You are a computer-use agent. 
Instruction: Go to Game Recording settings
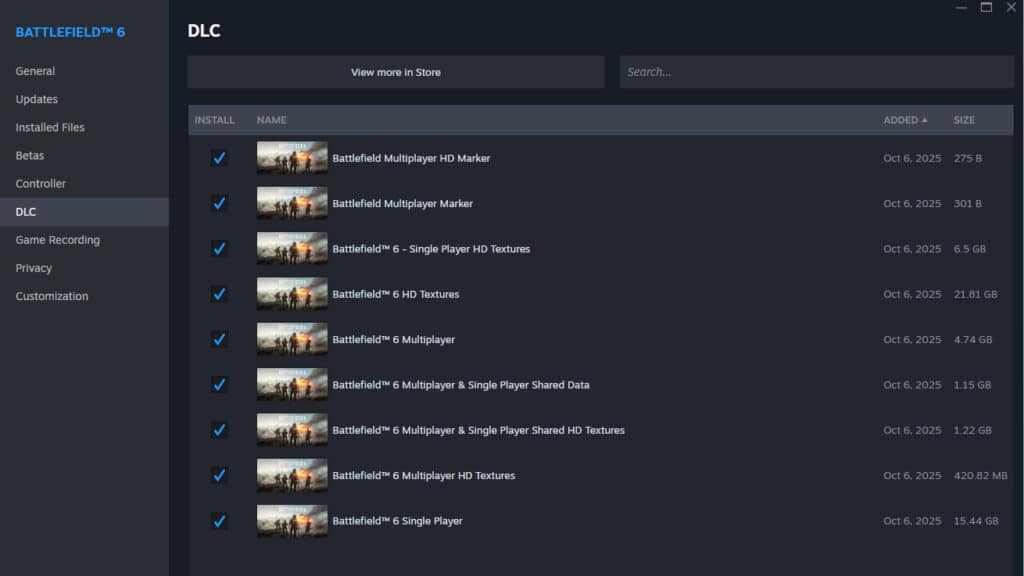pos(57,240)
